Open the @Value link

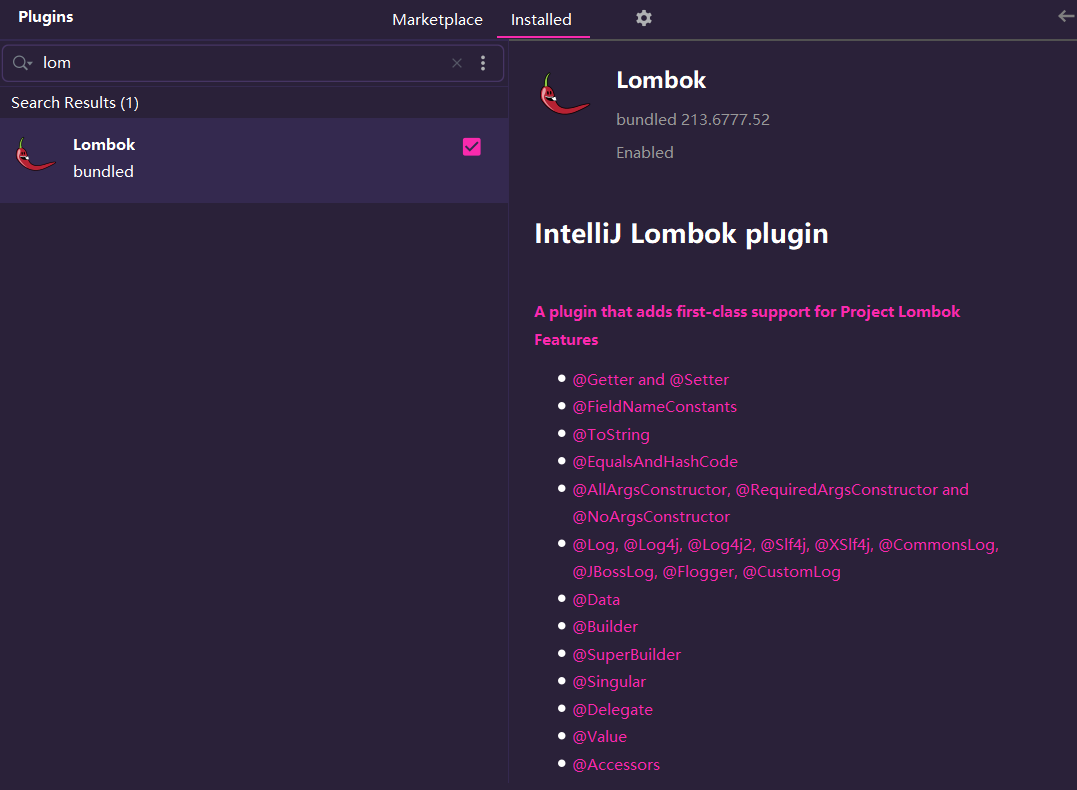tap(600, 737)
